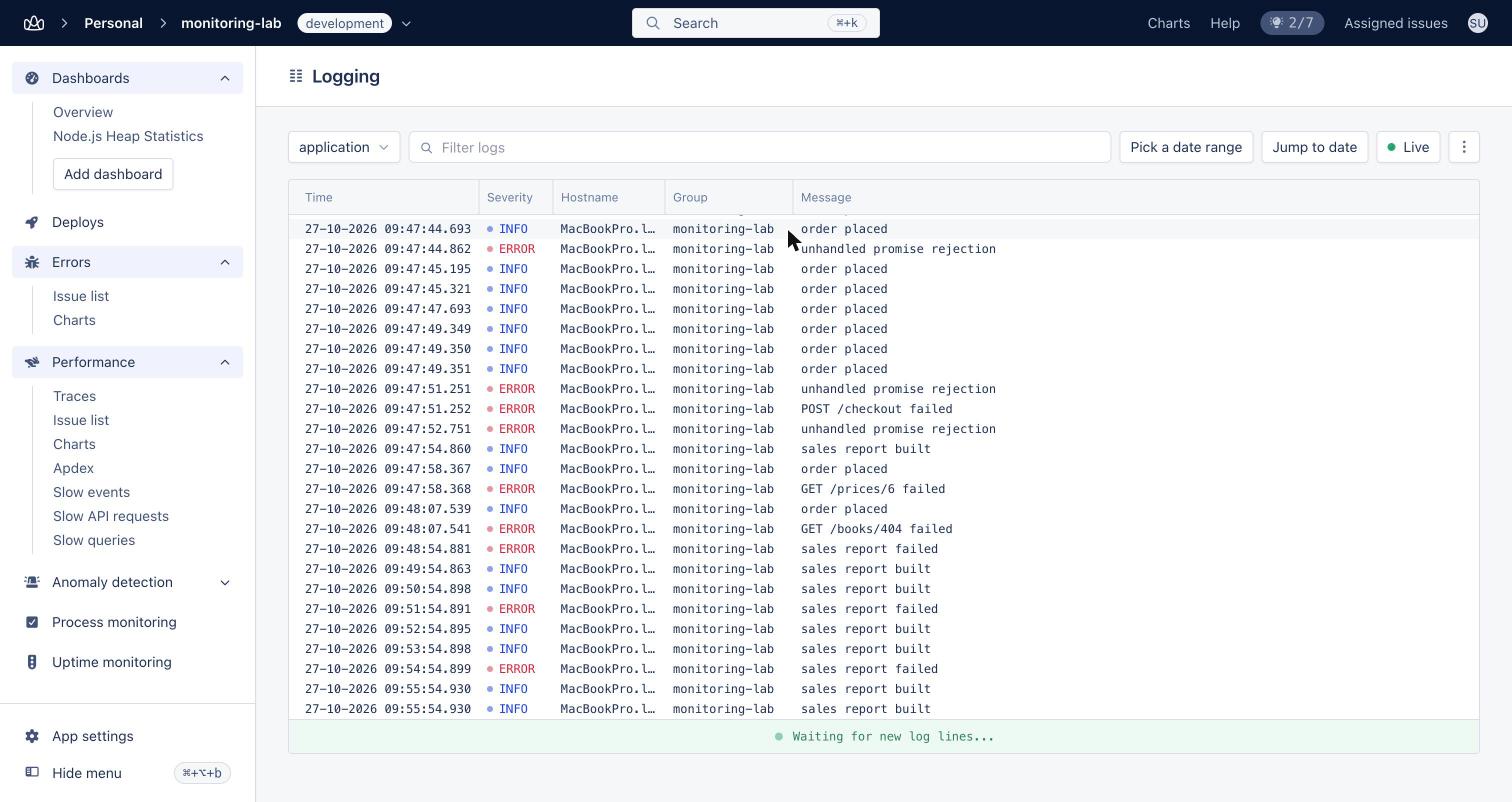Open Help in the top navigation

coord(1224,23)
